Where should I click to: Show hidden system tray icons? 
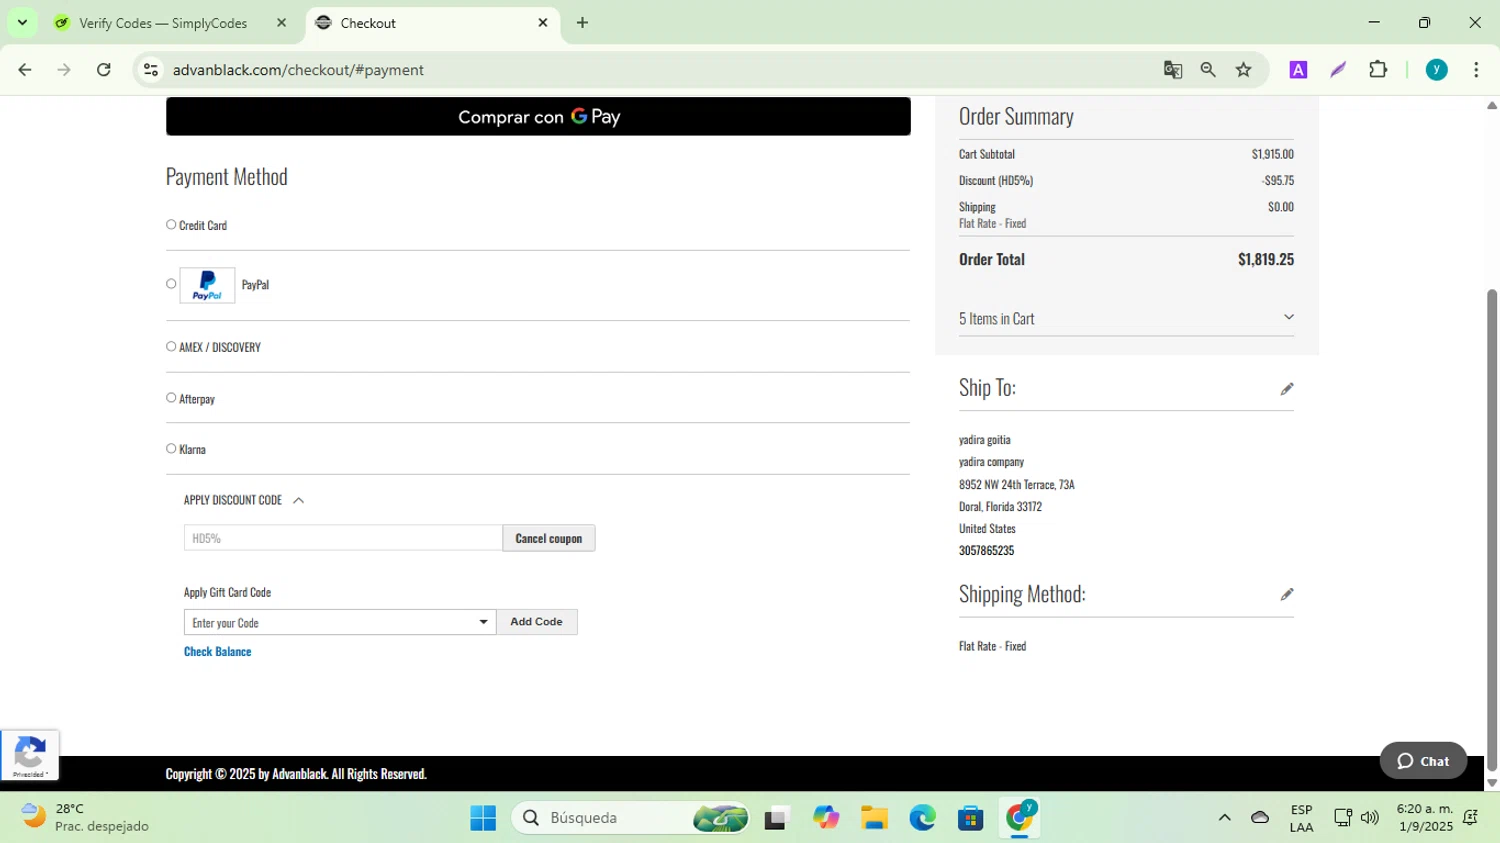click(x=1224, y=818)
